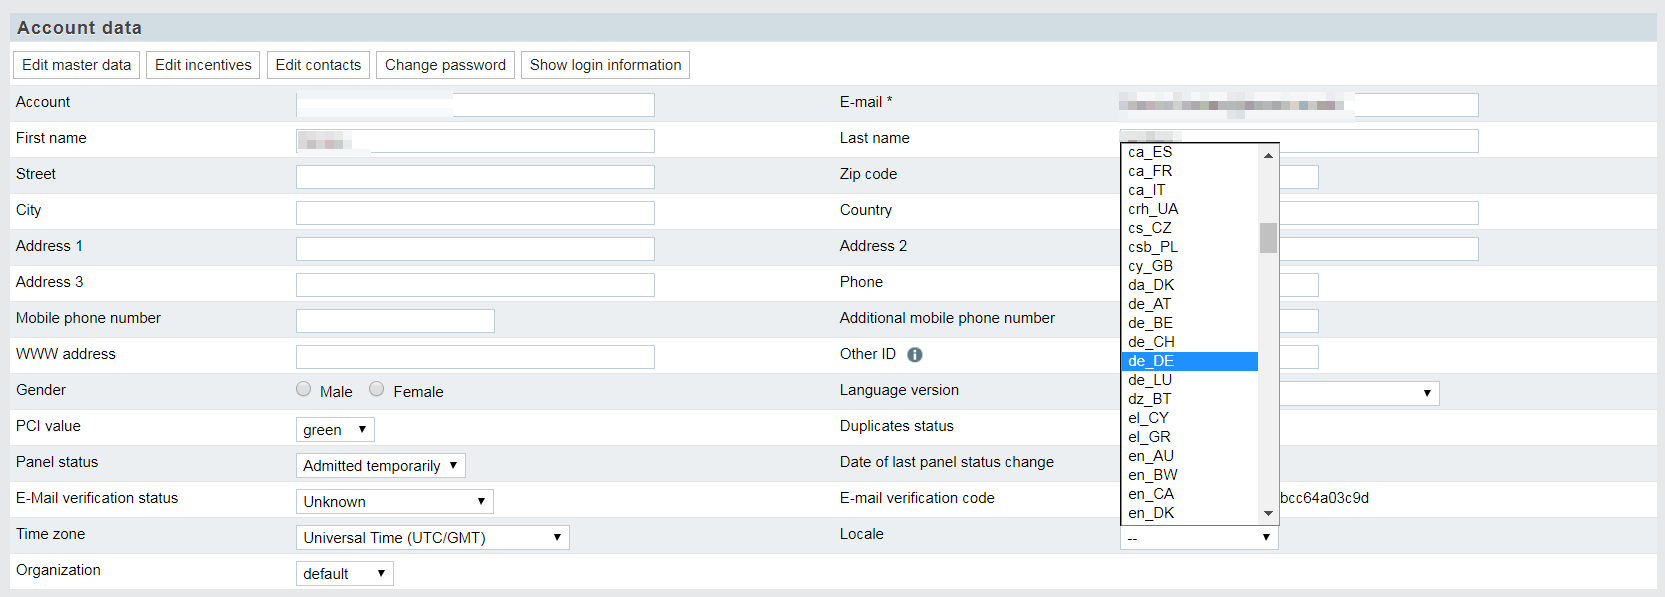Choose ca_ES in locale list
The image size is (1665, 597).
(x=1190, y=152)
